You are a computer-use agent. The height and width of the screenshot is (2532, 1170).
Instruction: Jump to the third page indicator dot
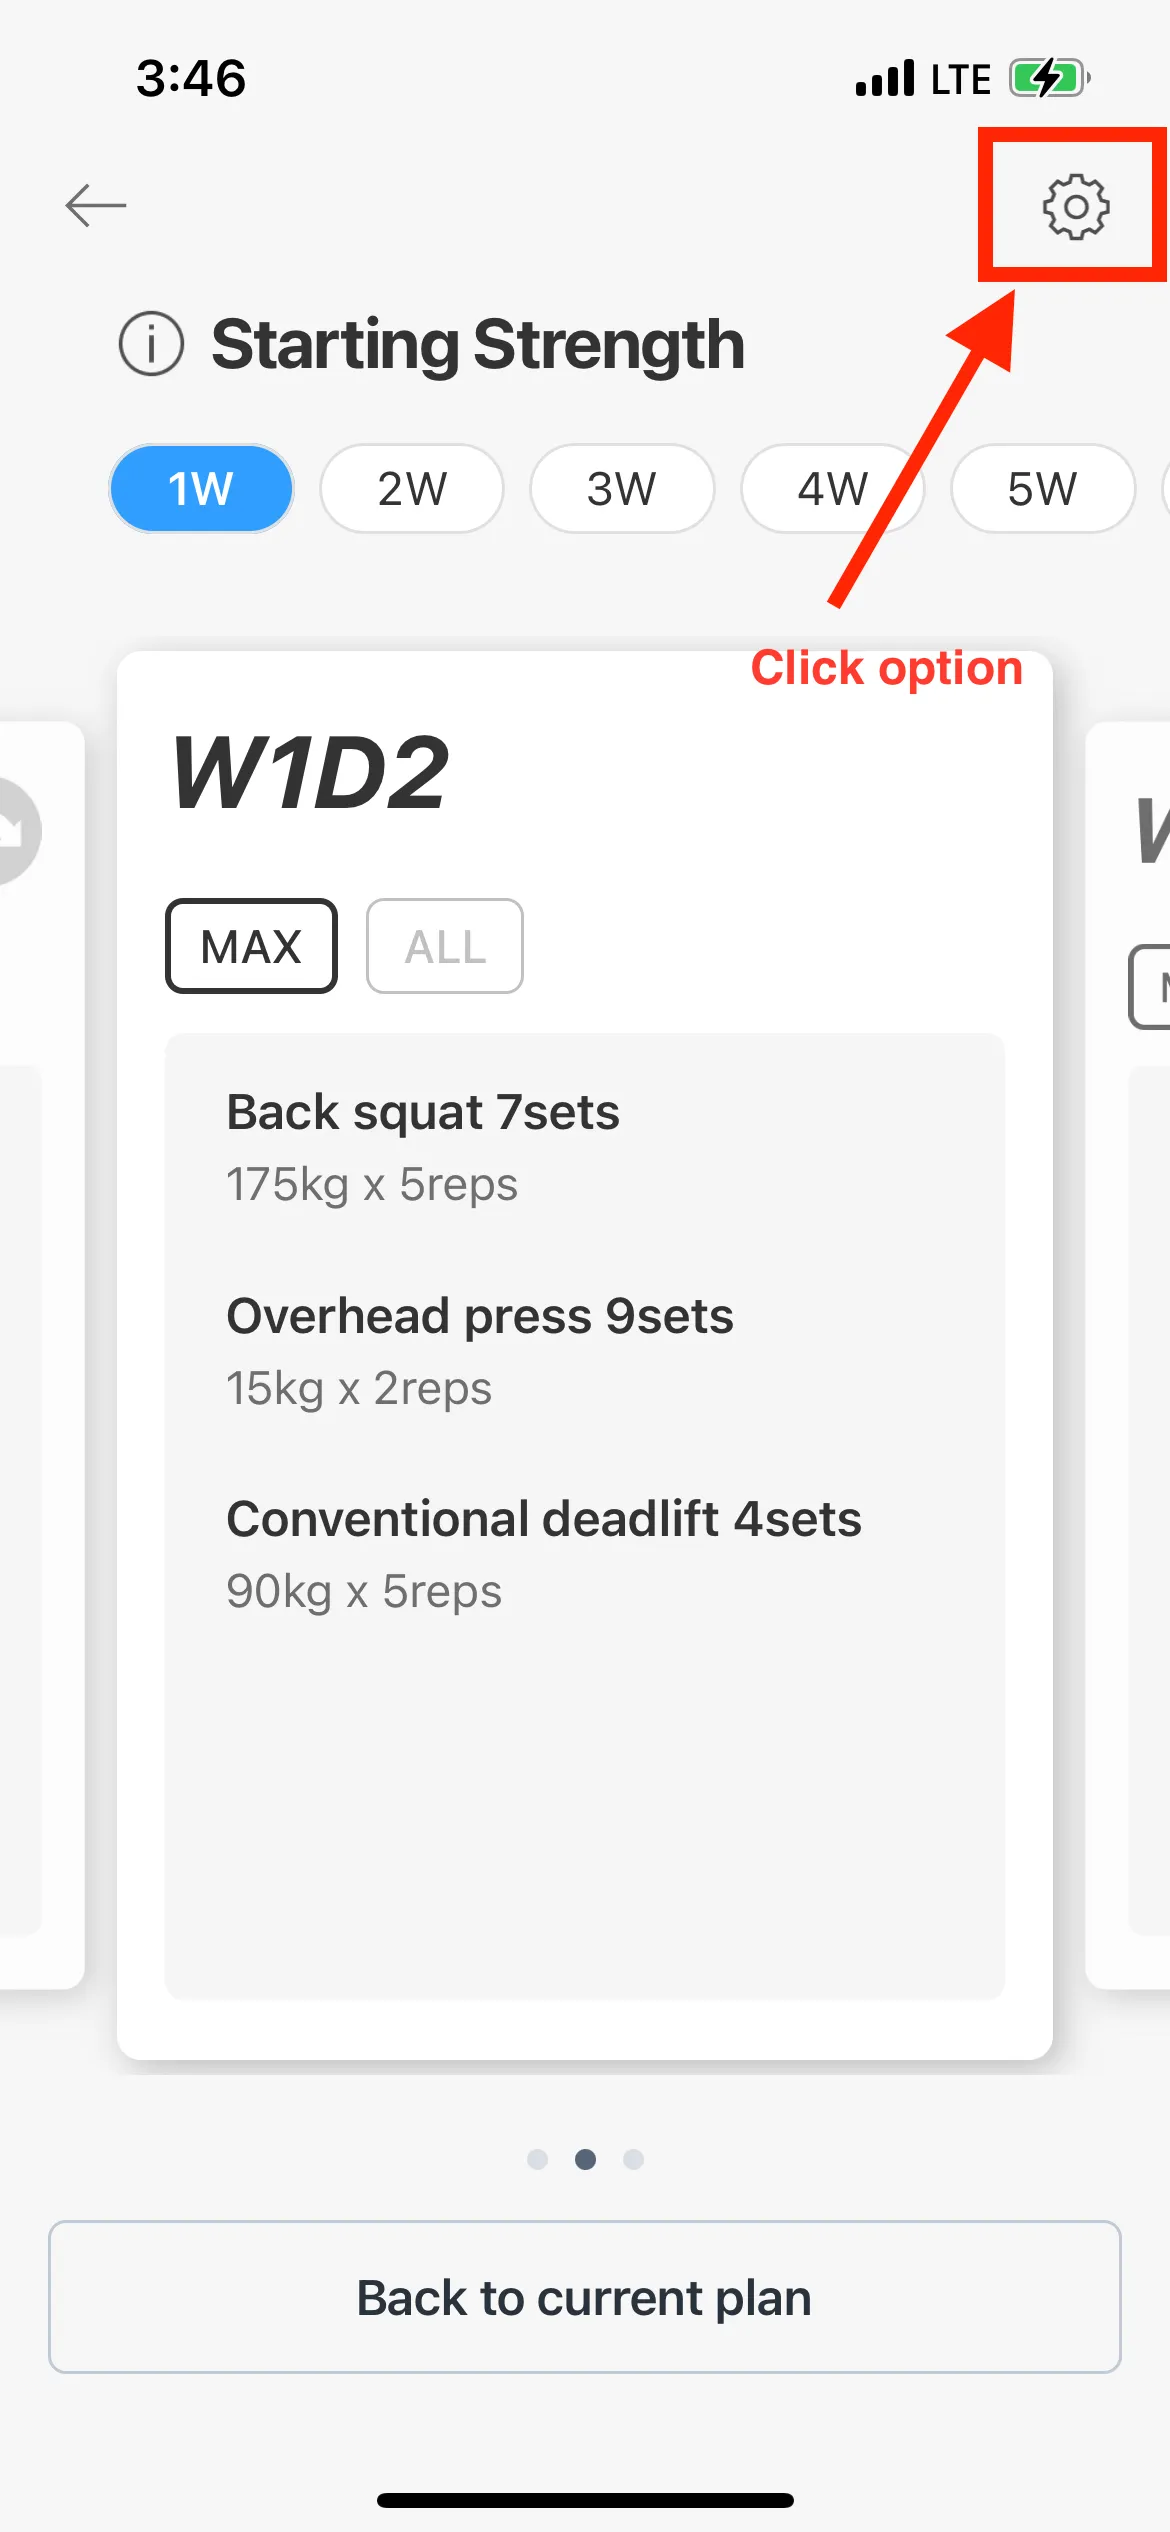pos(633,2159)
